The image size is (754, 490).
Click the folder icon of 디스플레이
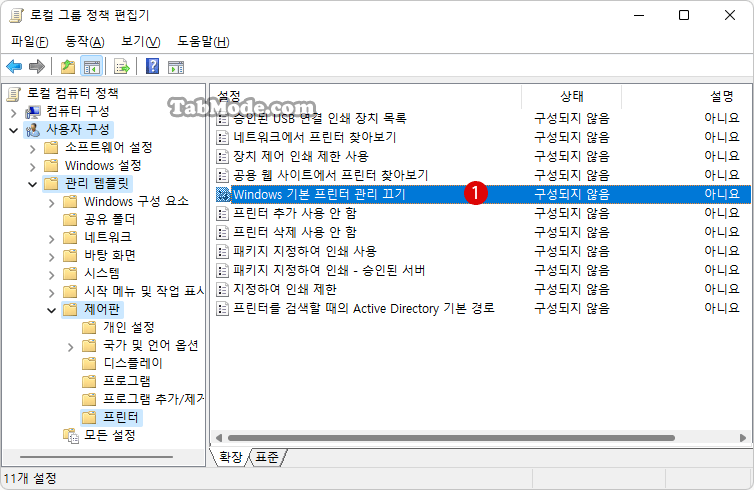point(89,363)
